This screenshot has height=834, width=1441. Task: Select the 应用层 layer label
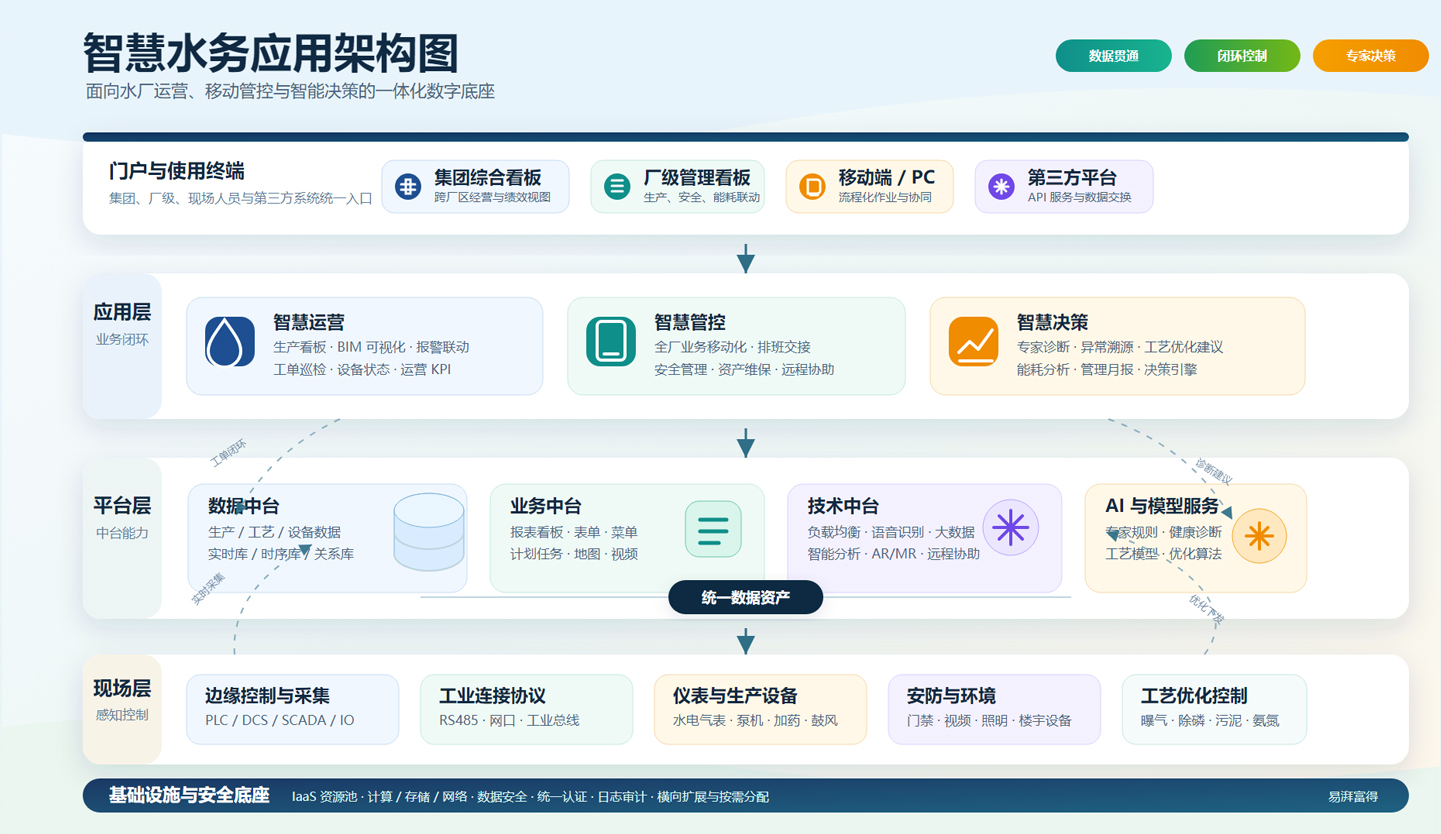(122, 312)
